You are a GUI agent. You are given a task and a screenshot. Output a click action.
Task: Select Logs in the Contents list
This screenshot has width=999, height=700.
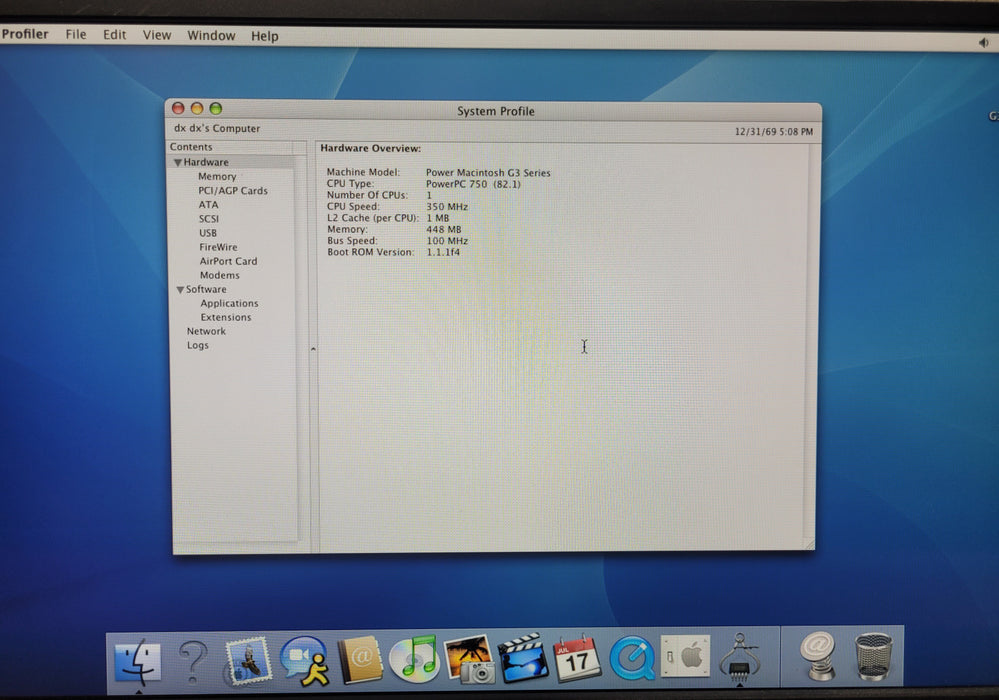(198, 345)
